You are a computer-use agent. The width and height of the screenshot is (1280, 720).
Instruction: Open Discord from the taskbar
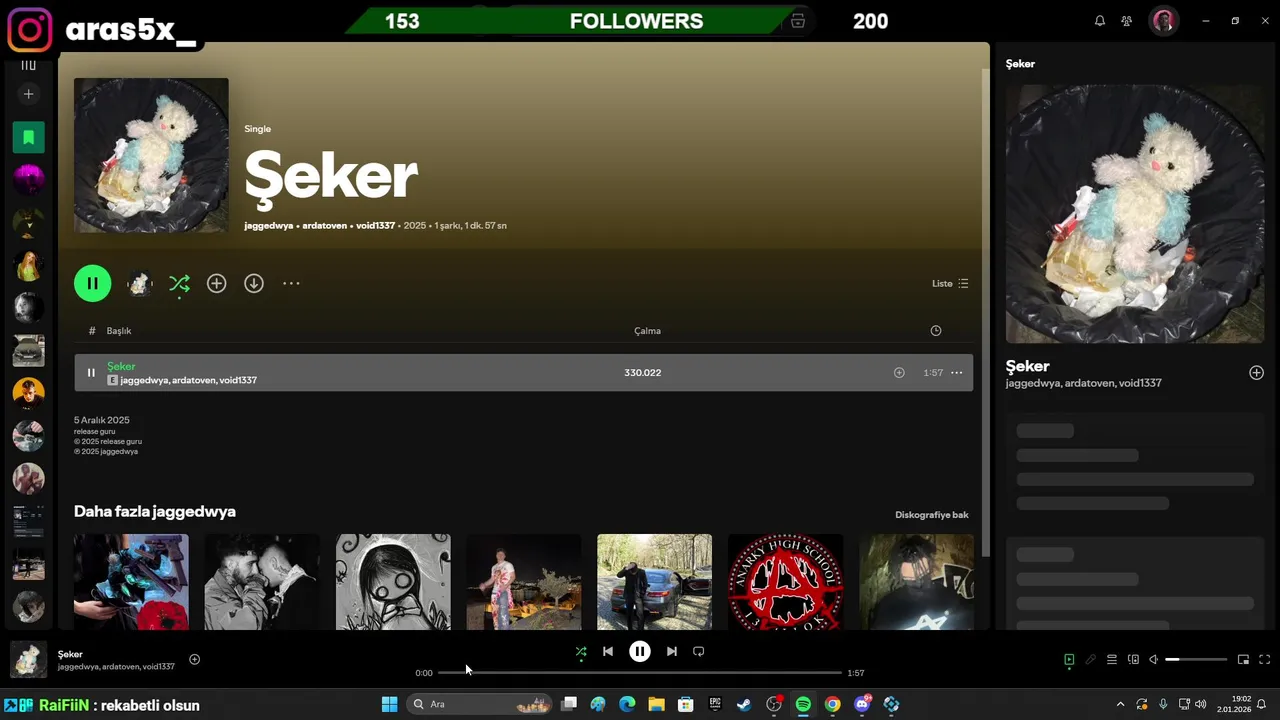pos(862,704)
